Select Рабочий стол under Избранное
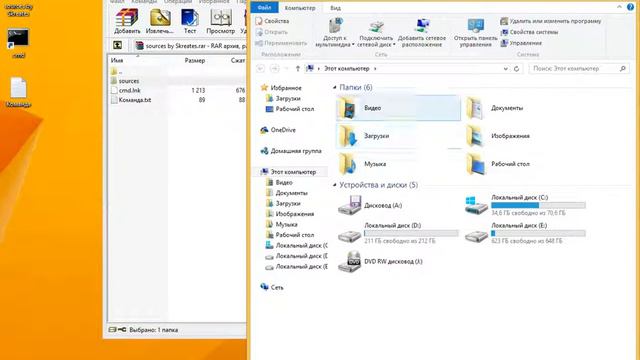This screenshot has height=360, width=640. [x=290, y=109]
